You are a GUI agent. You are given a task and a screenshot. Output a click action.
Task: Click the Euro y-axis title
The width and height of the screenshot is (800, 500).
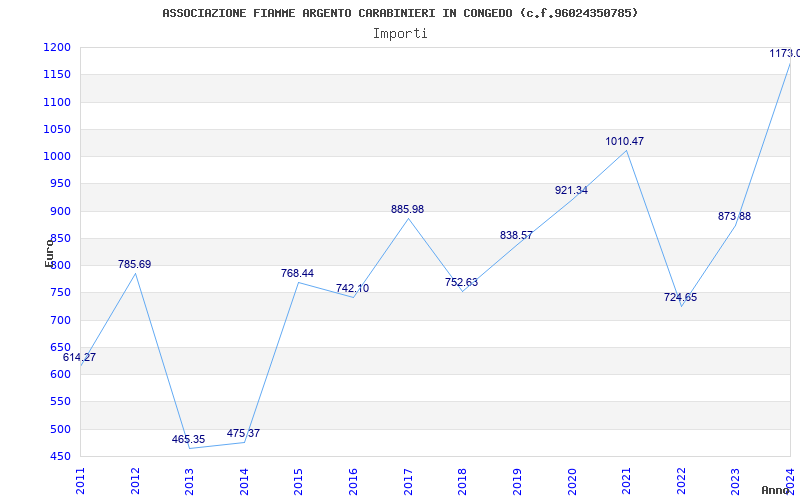[49, 253]
